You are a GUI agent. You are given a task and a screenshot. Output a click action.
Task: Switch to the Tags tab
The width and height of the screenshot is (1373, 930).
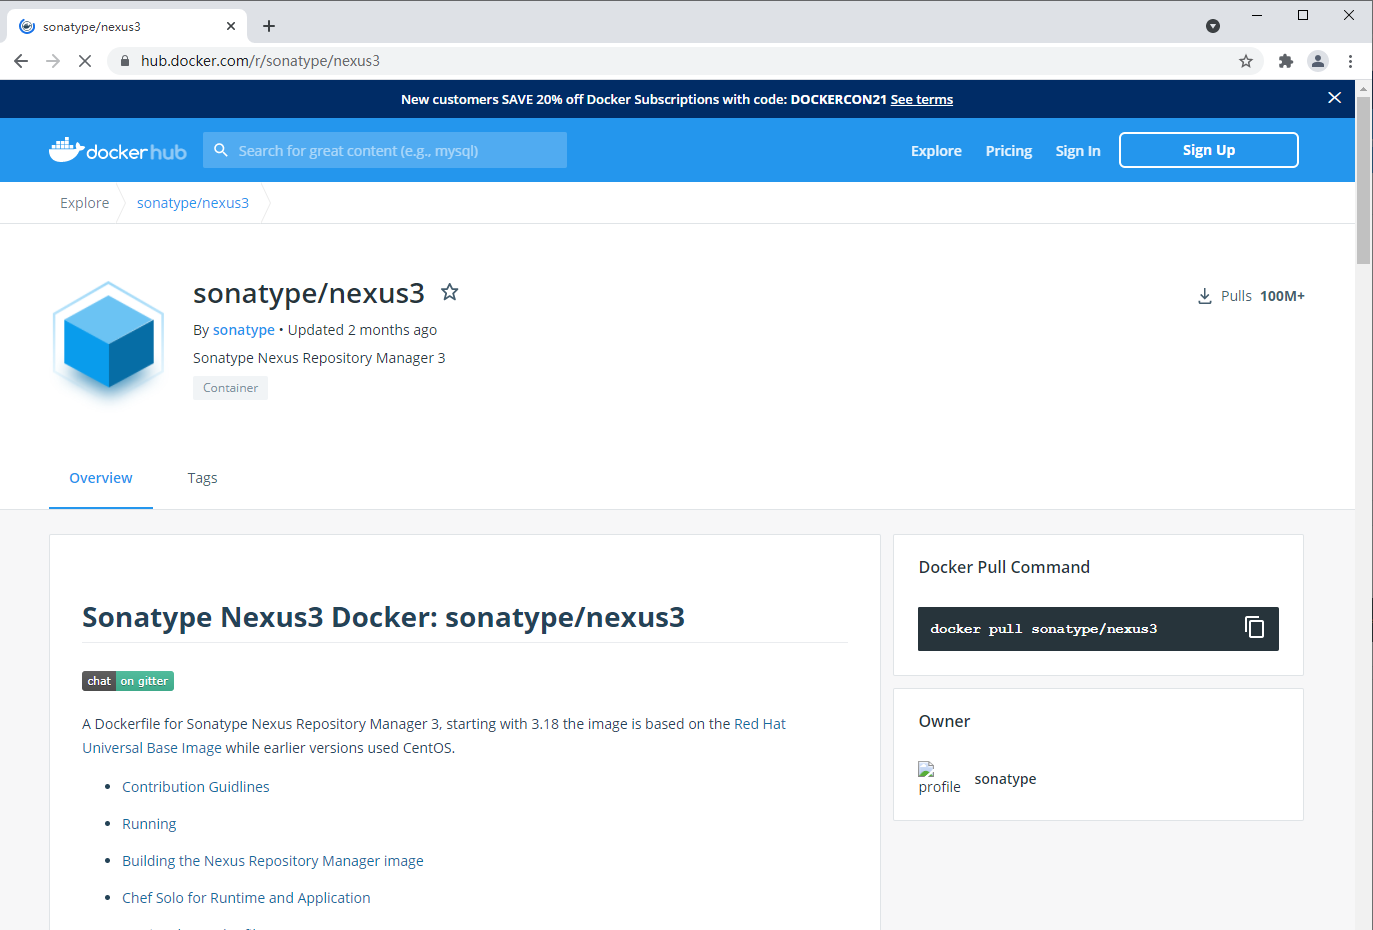click(202, 478)
